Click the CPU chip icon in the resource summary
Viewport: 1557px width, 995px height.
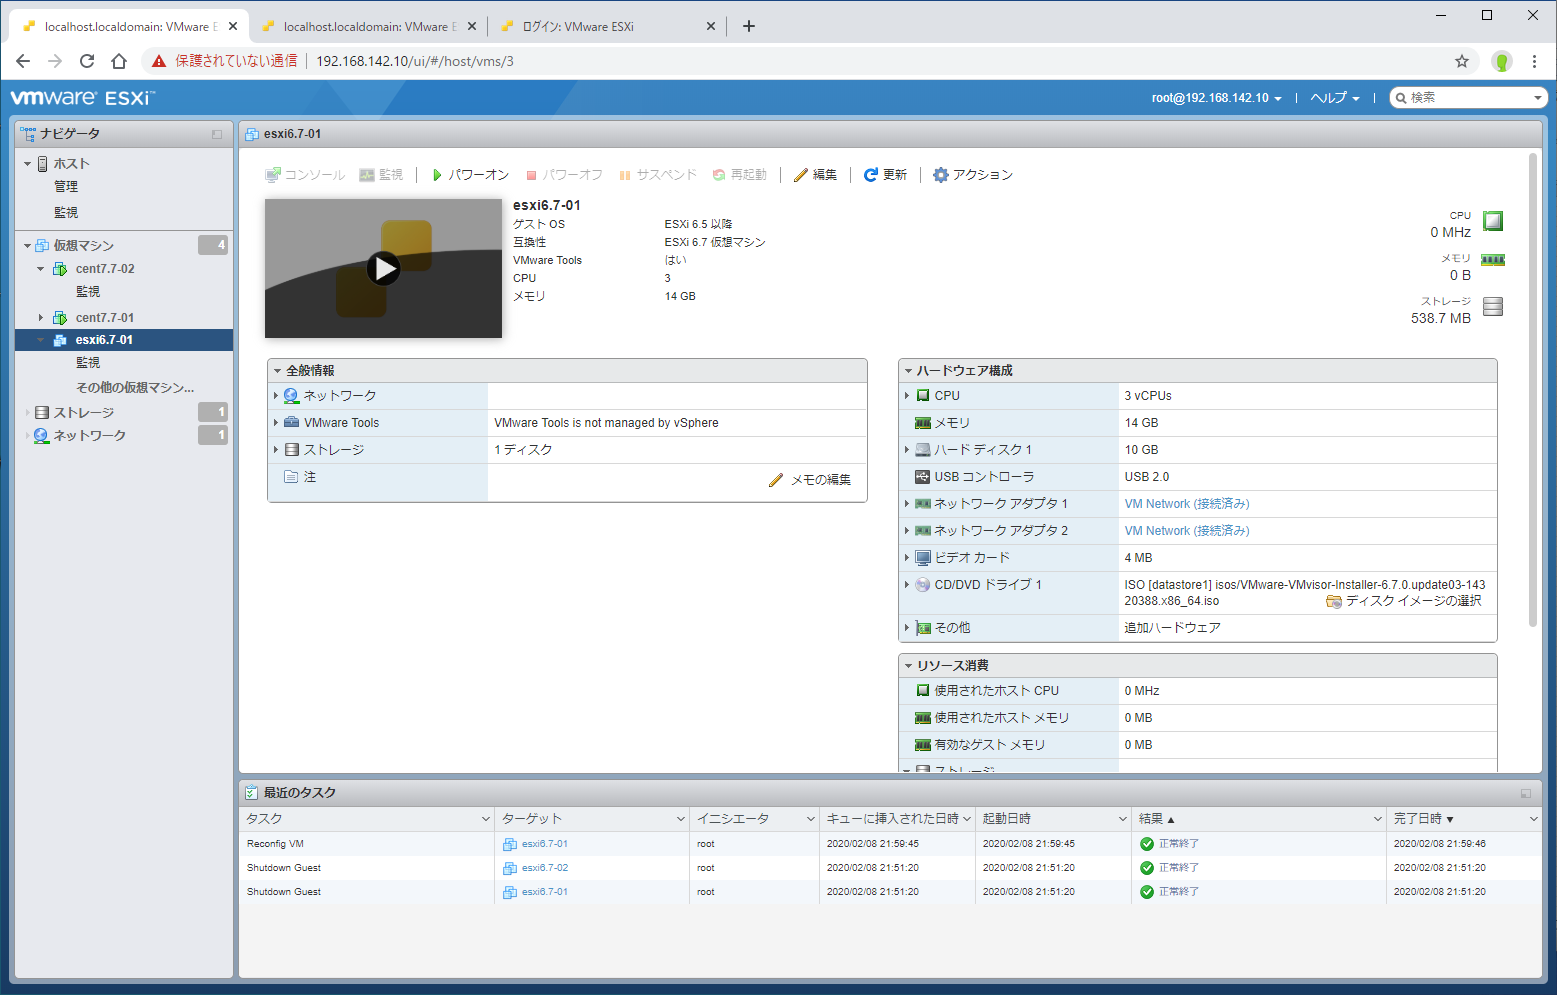[1493, 221]
